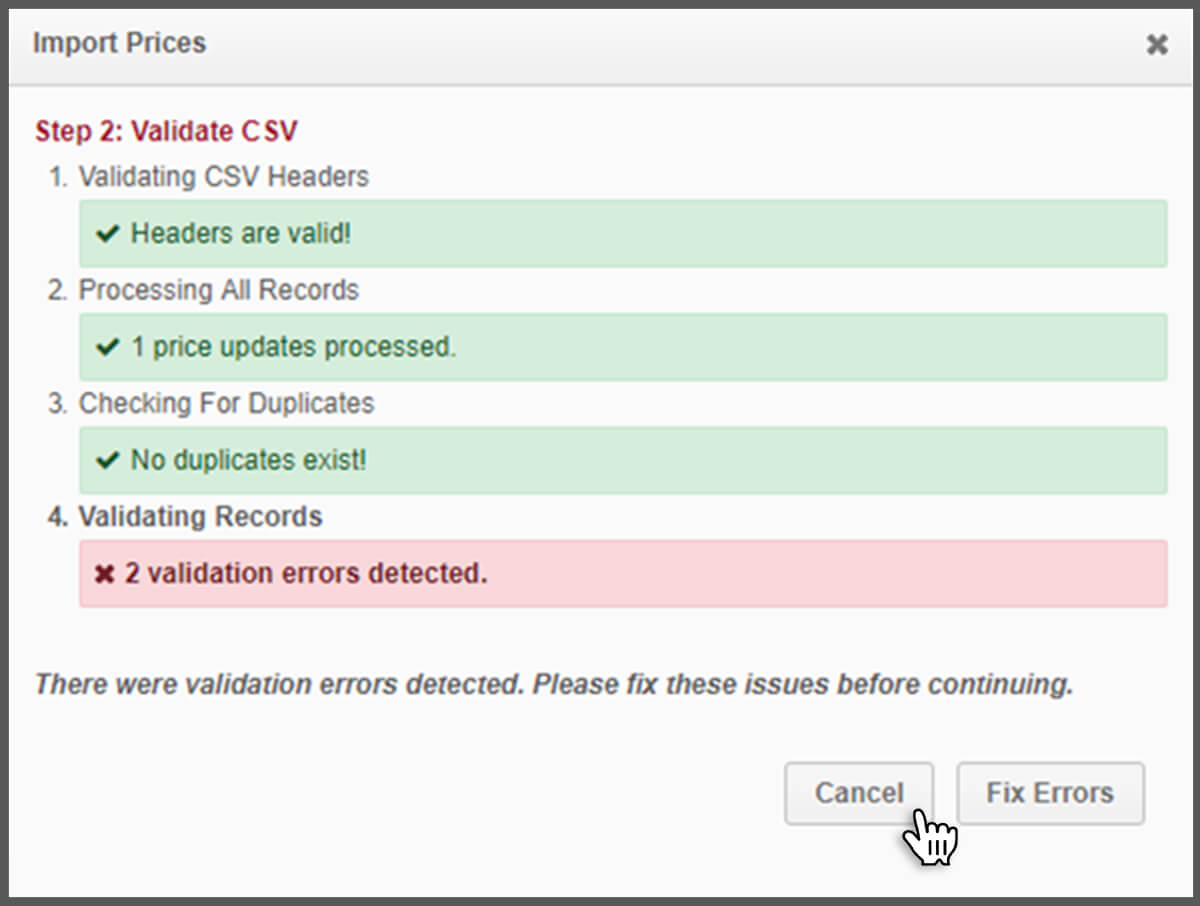
Task: Click the Cancel button
Action: (858, 793)
